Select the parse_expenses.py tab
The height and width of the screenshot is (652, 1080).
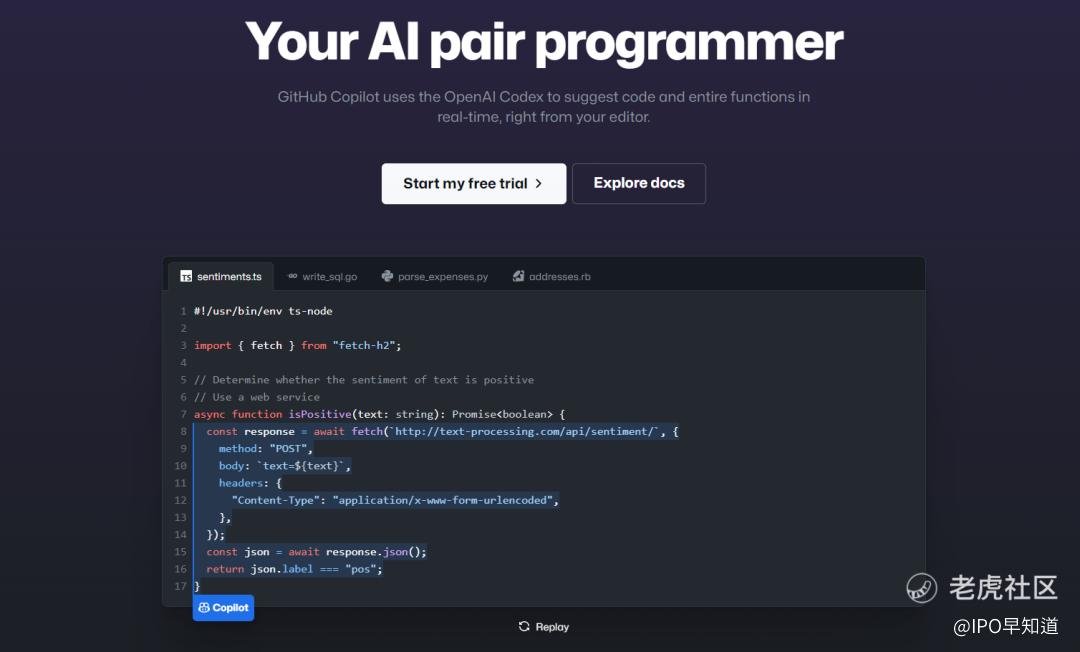(435, 276)
